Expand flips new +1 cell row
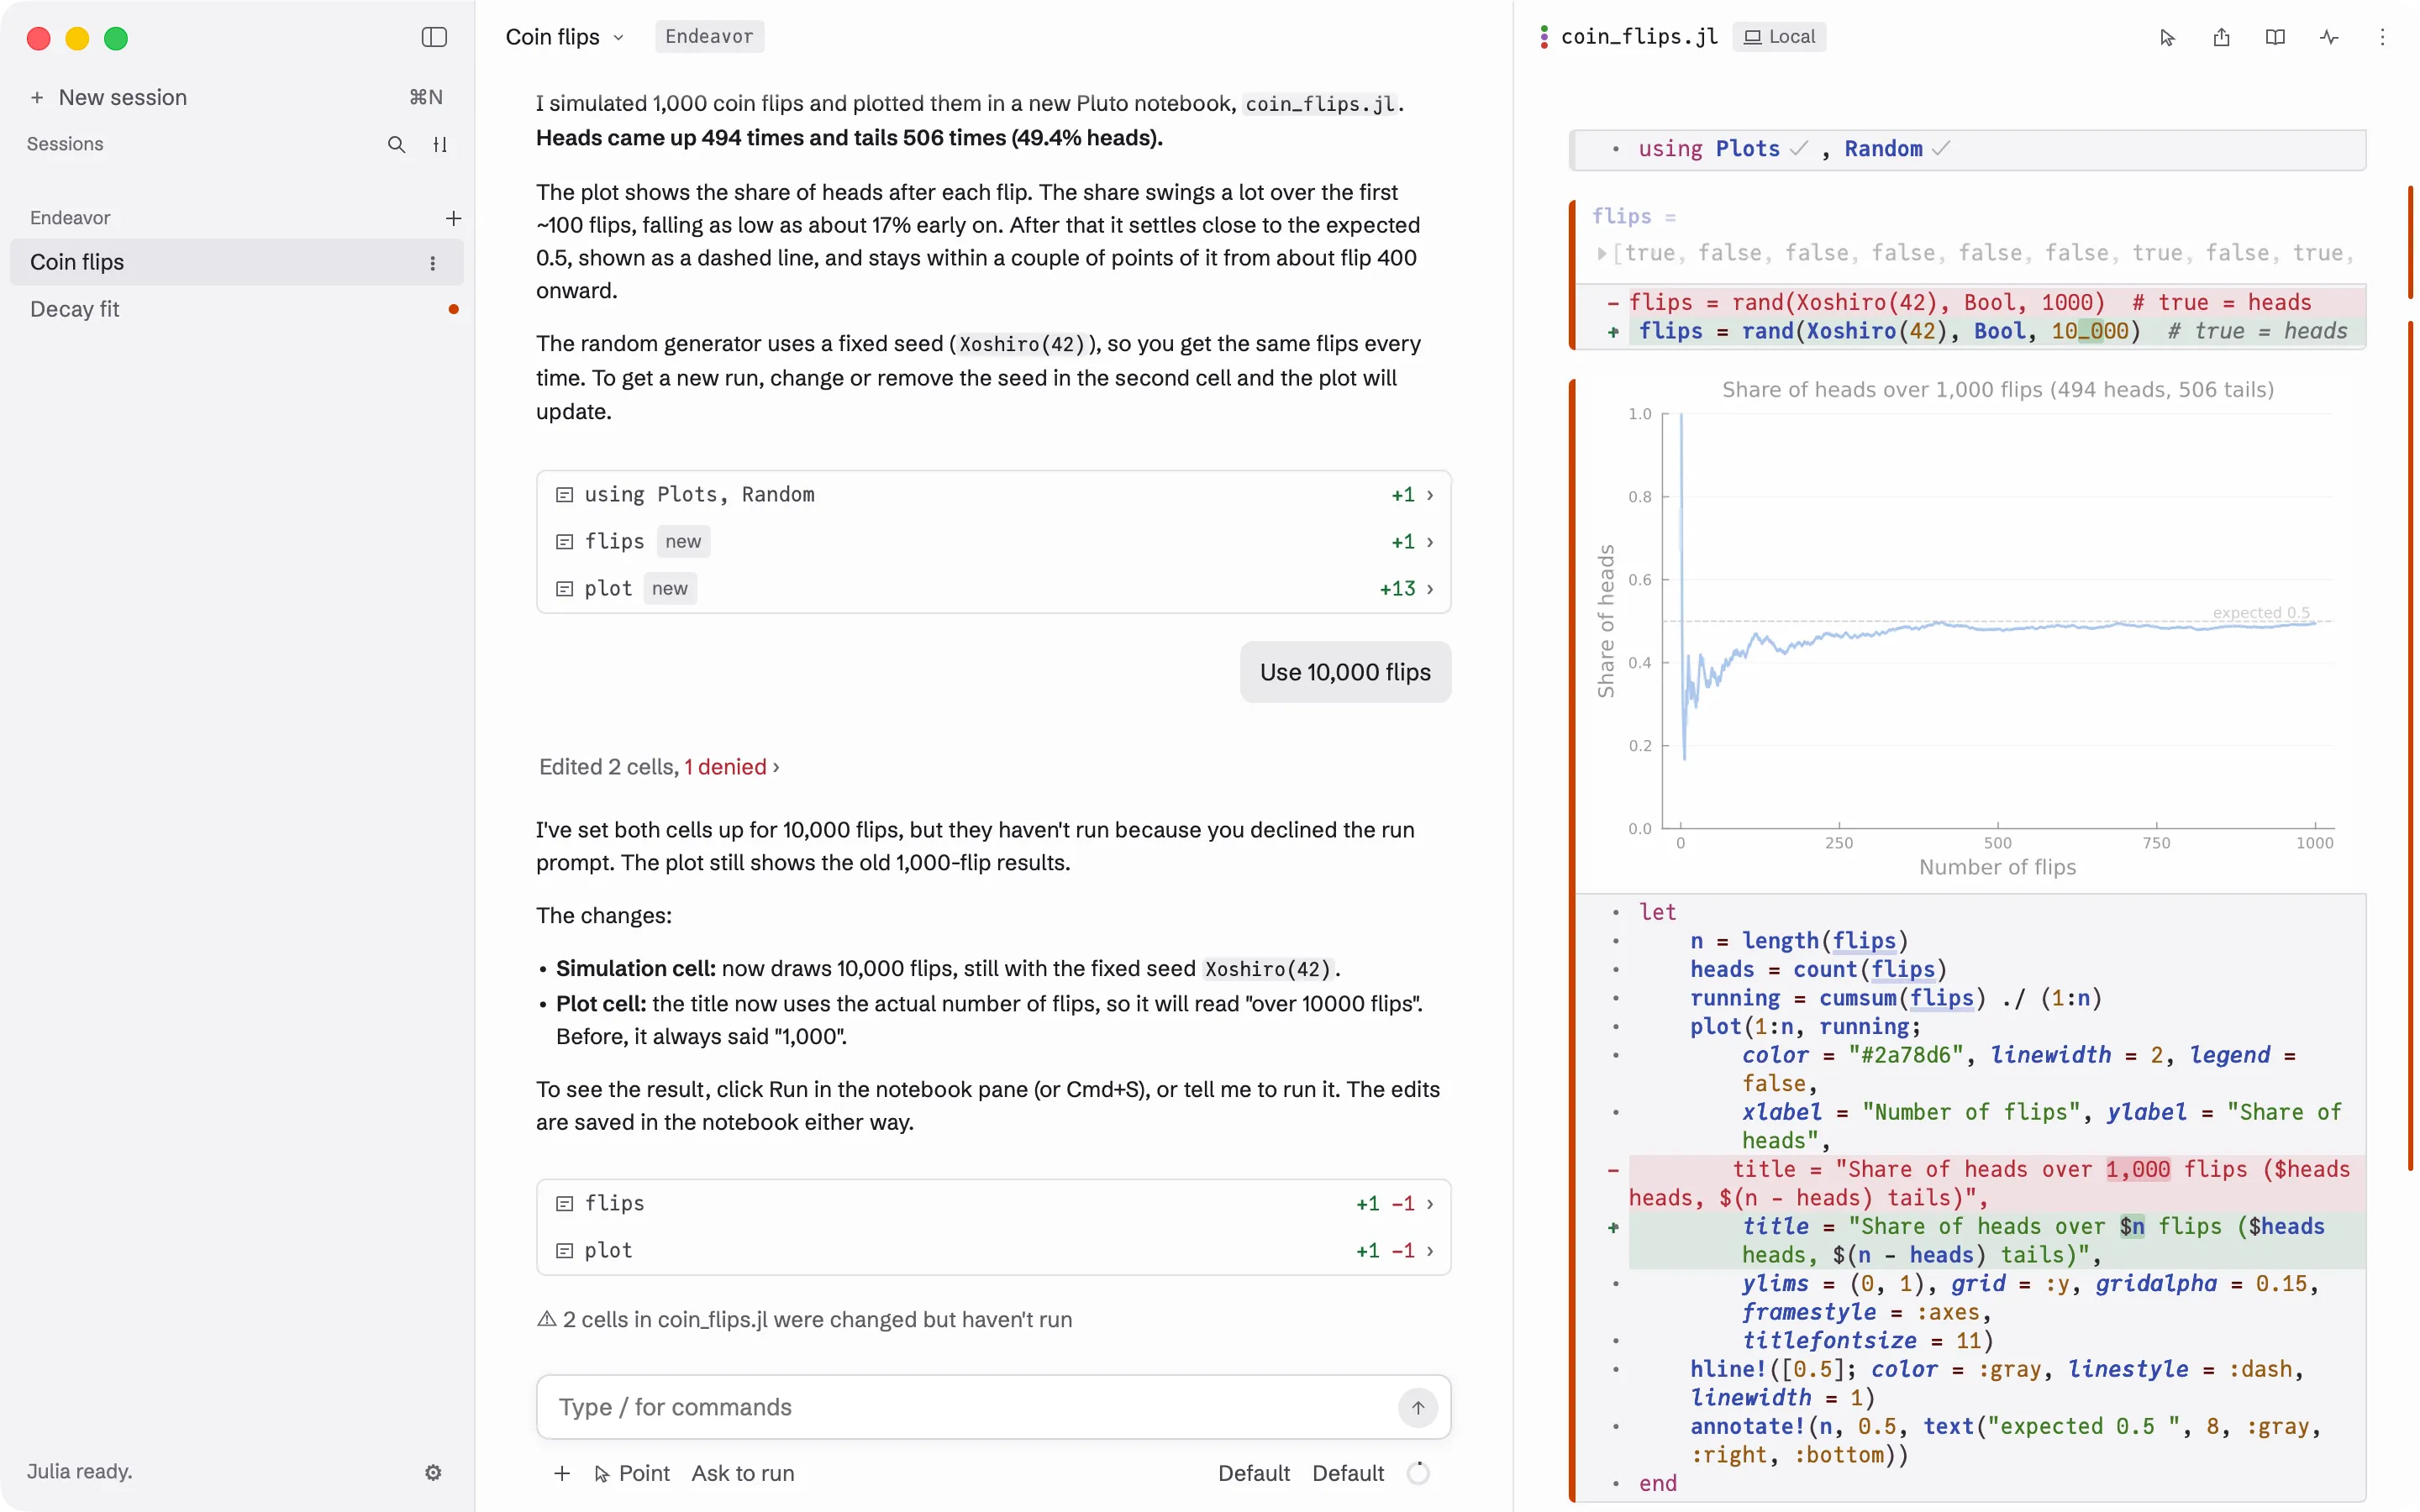 coord(994,541)
